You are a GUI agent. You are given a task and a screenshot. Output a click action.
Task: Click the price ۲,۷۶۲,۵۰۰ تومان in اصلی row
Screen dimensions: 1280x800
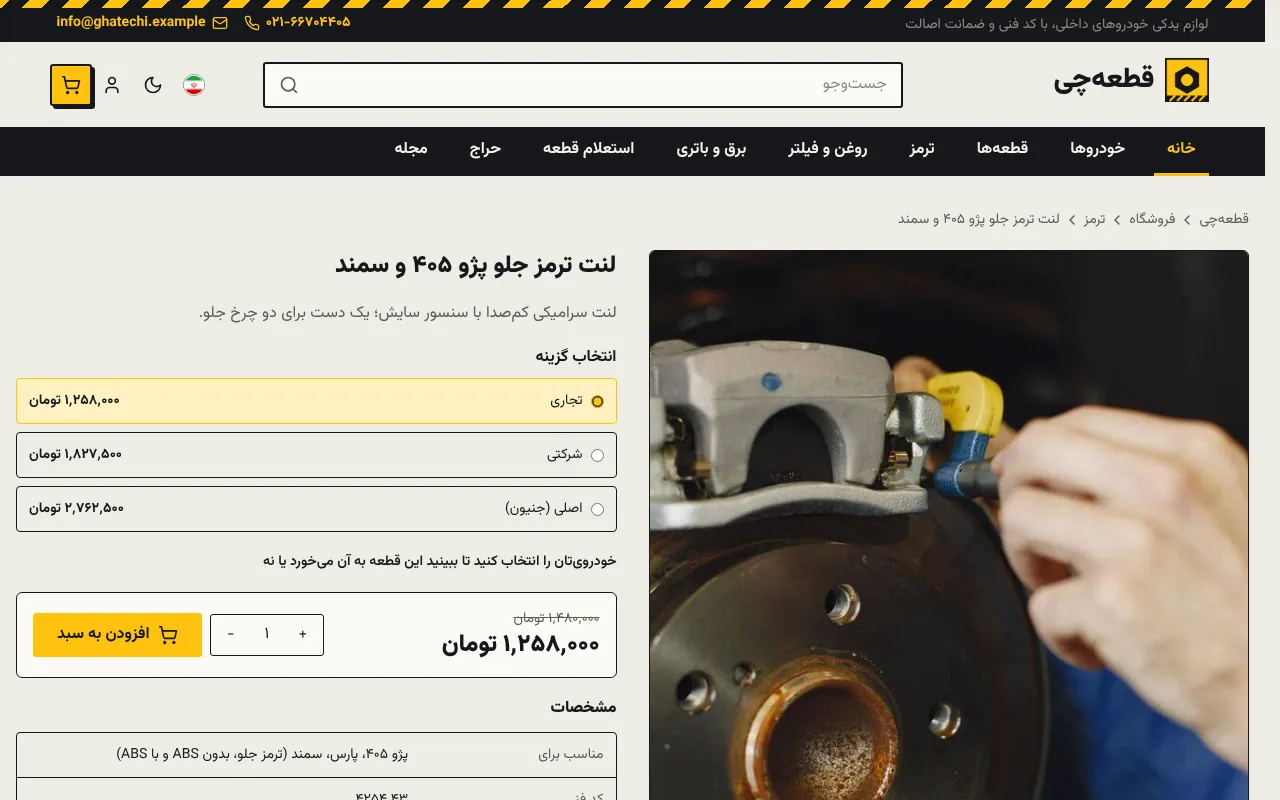76,509
